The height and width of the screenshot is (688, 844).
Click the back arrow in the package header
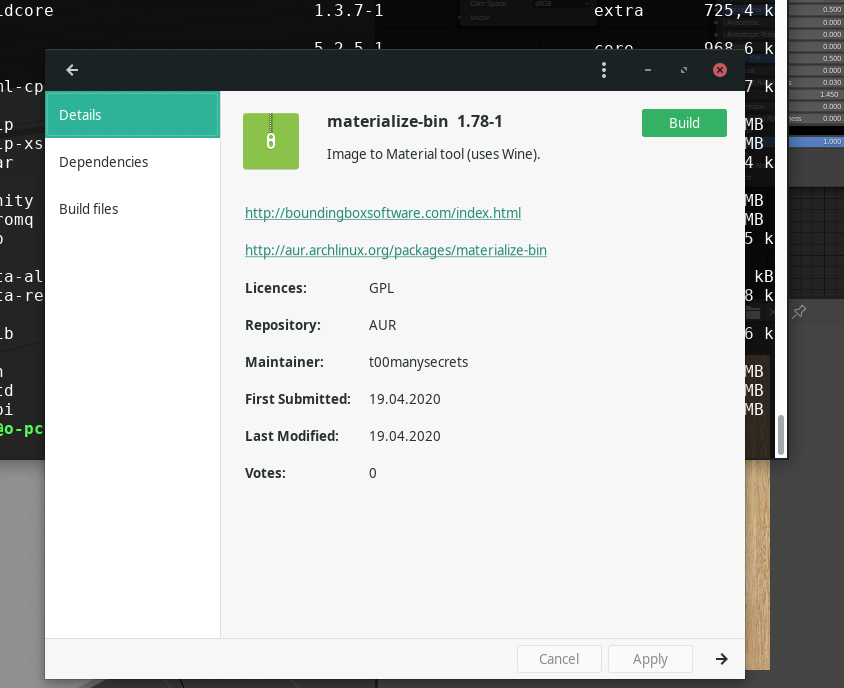pos(71,70)
